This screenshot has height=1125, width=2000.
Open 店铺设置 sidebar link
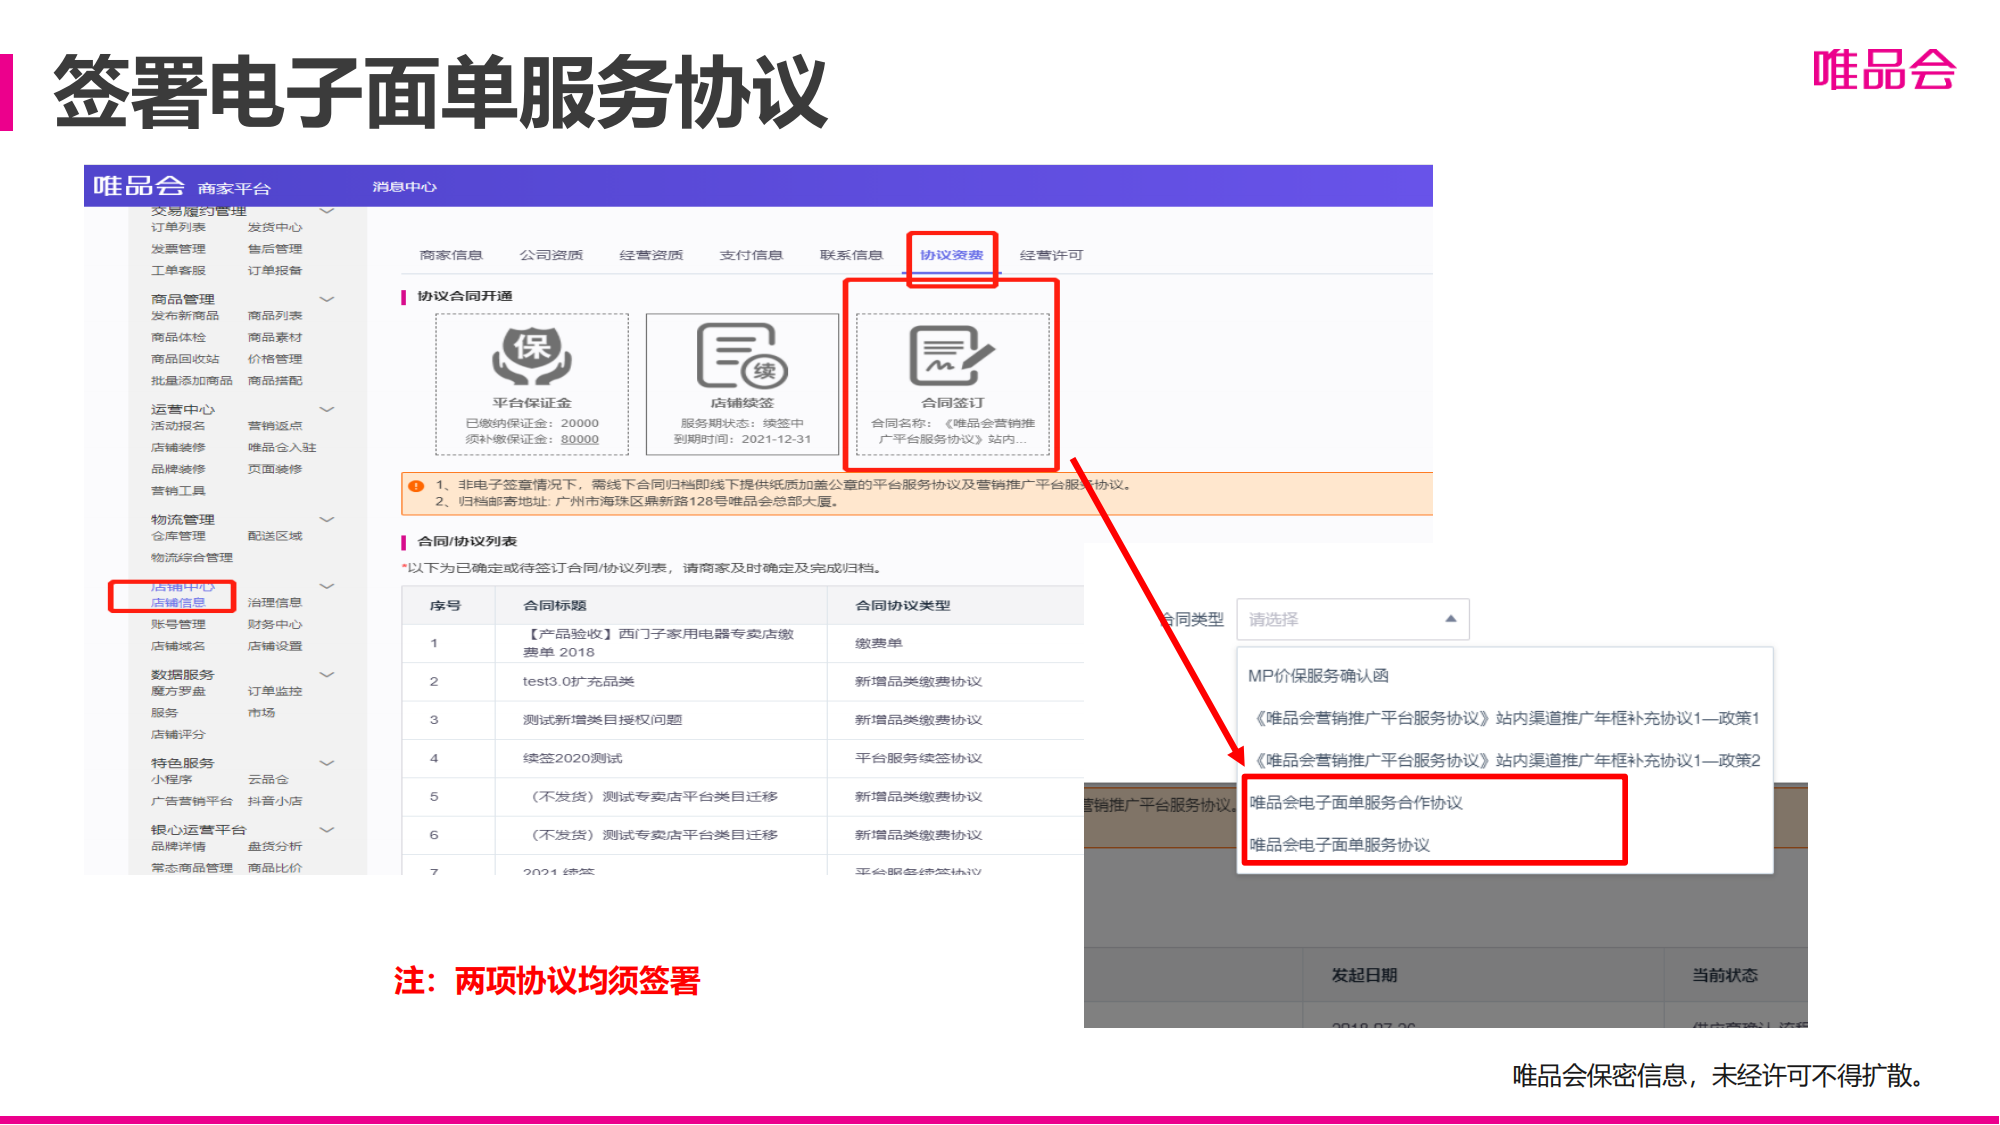pos(275,646)
